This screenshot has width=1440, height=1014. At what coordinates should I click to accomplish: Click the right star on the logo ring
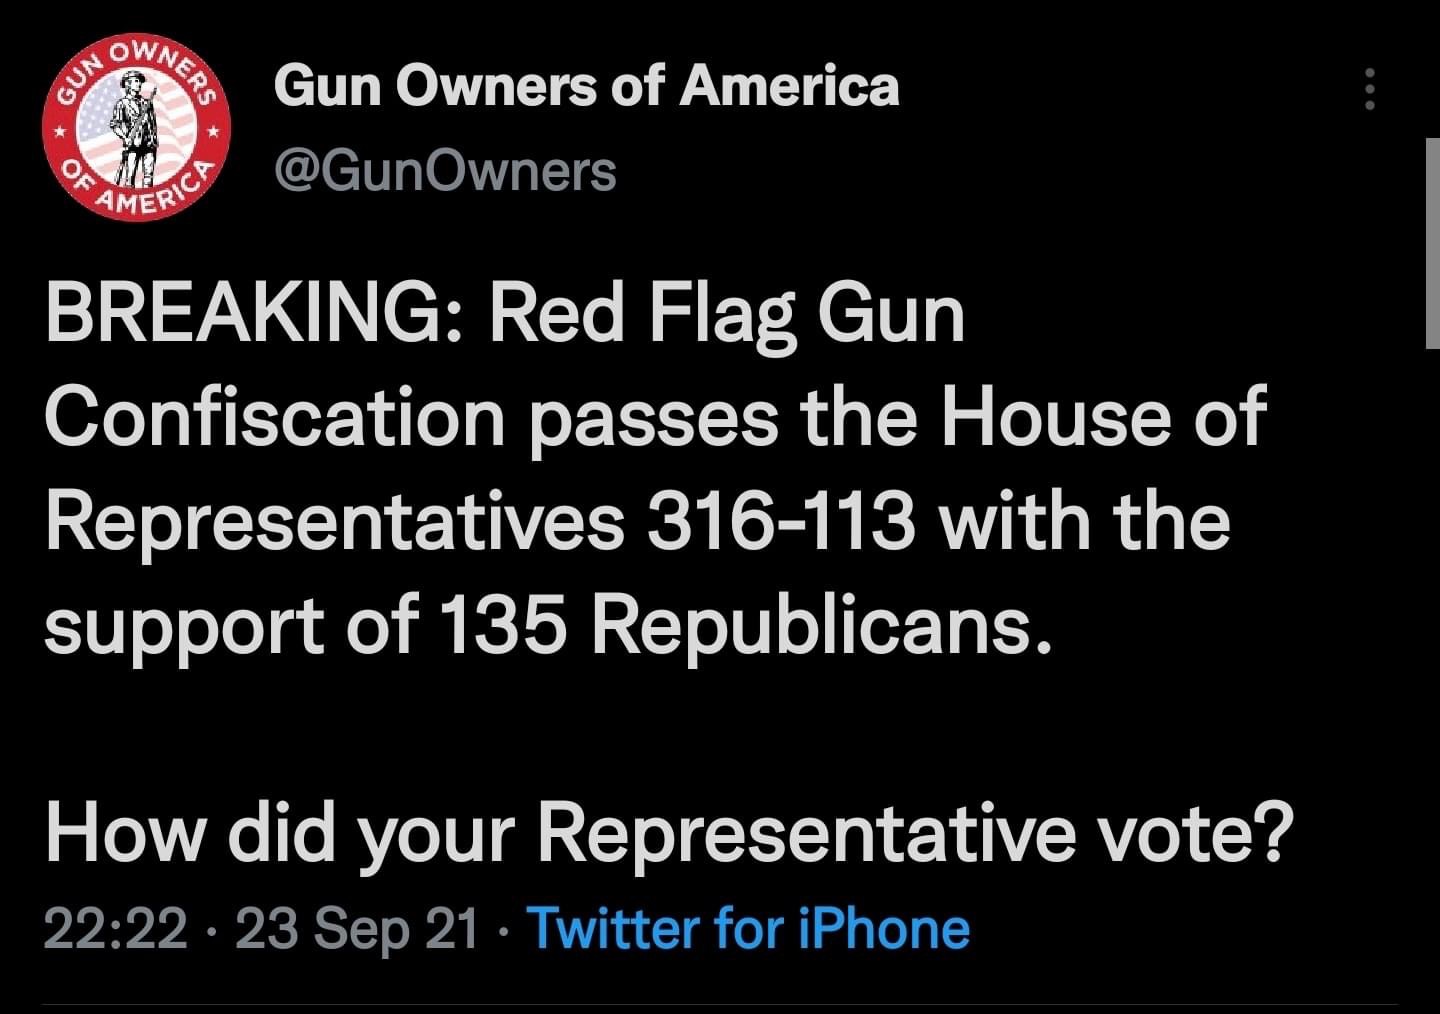point(213,132)
